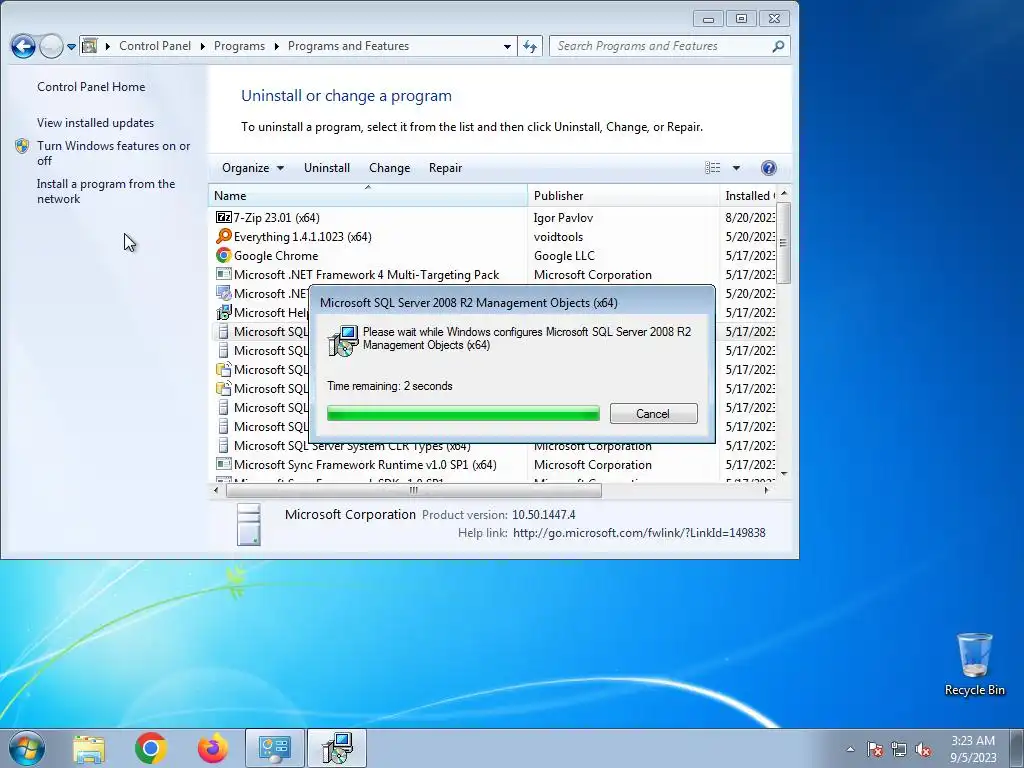Switch to Control Panel taskbar button

[274, 748]
